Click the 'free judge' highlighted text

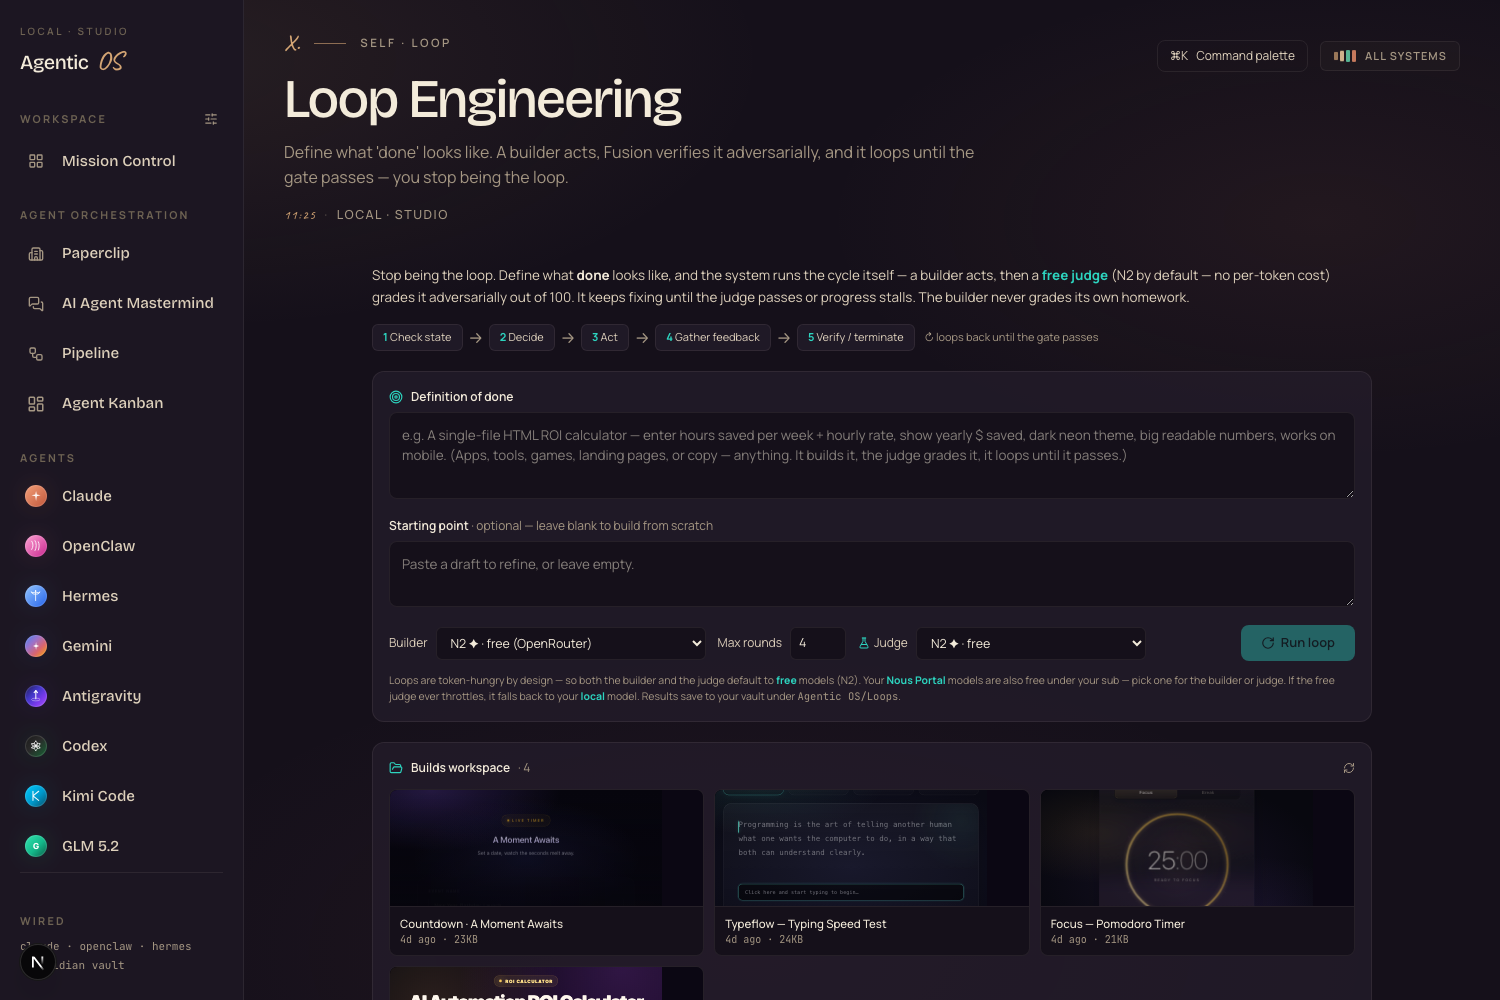click(x=1075, y=275)
